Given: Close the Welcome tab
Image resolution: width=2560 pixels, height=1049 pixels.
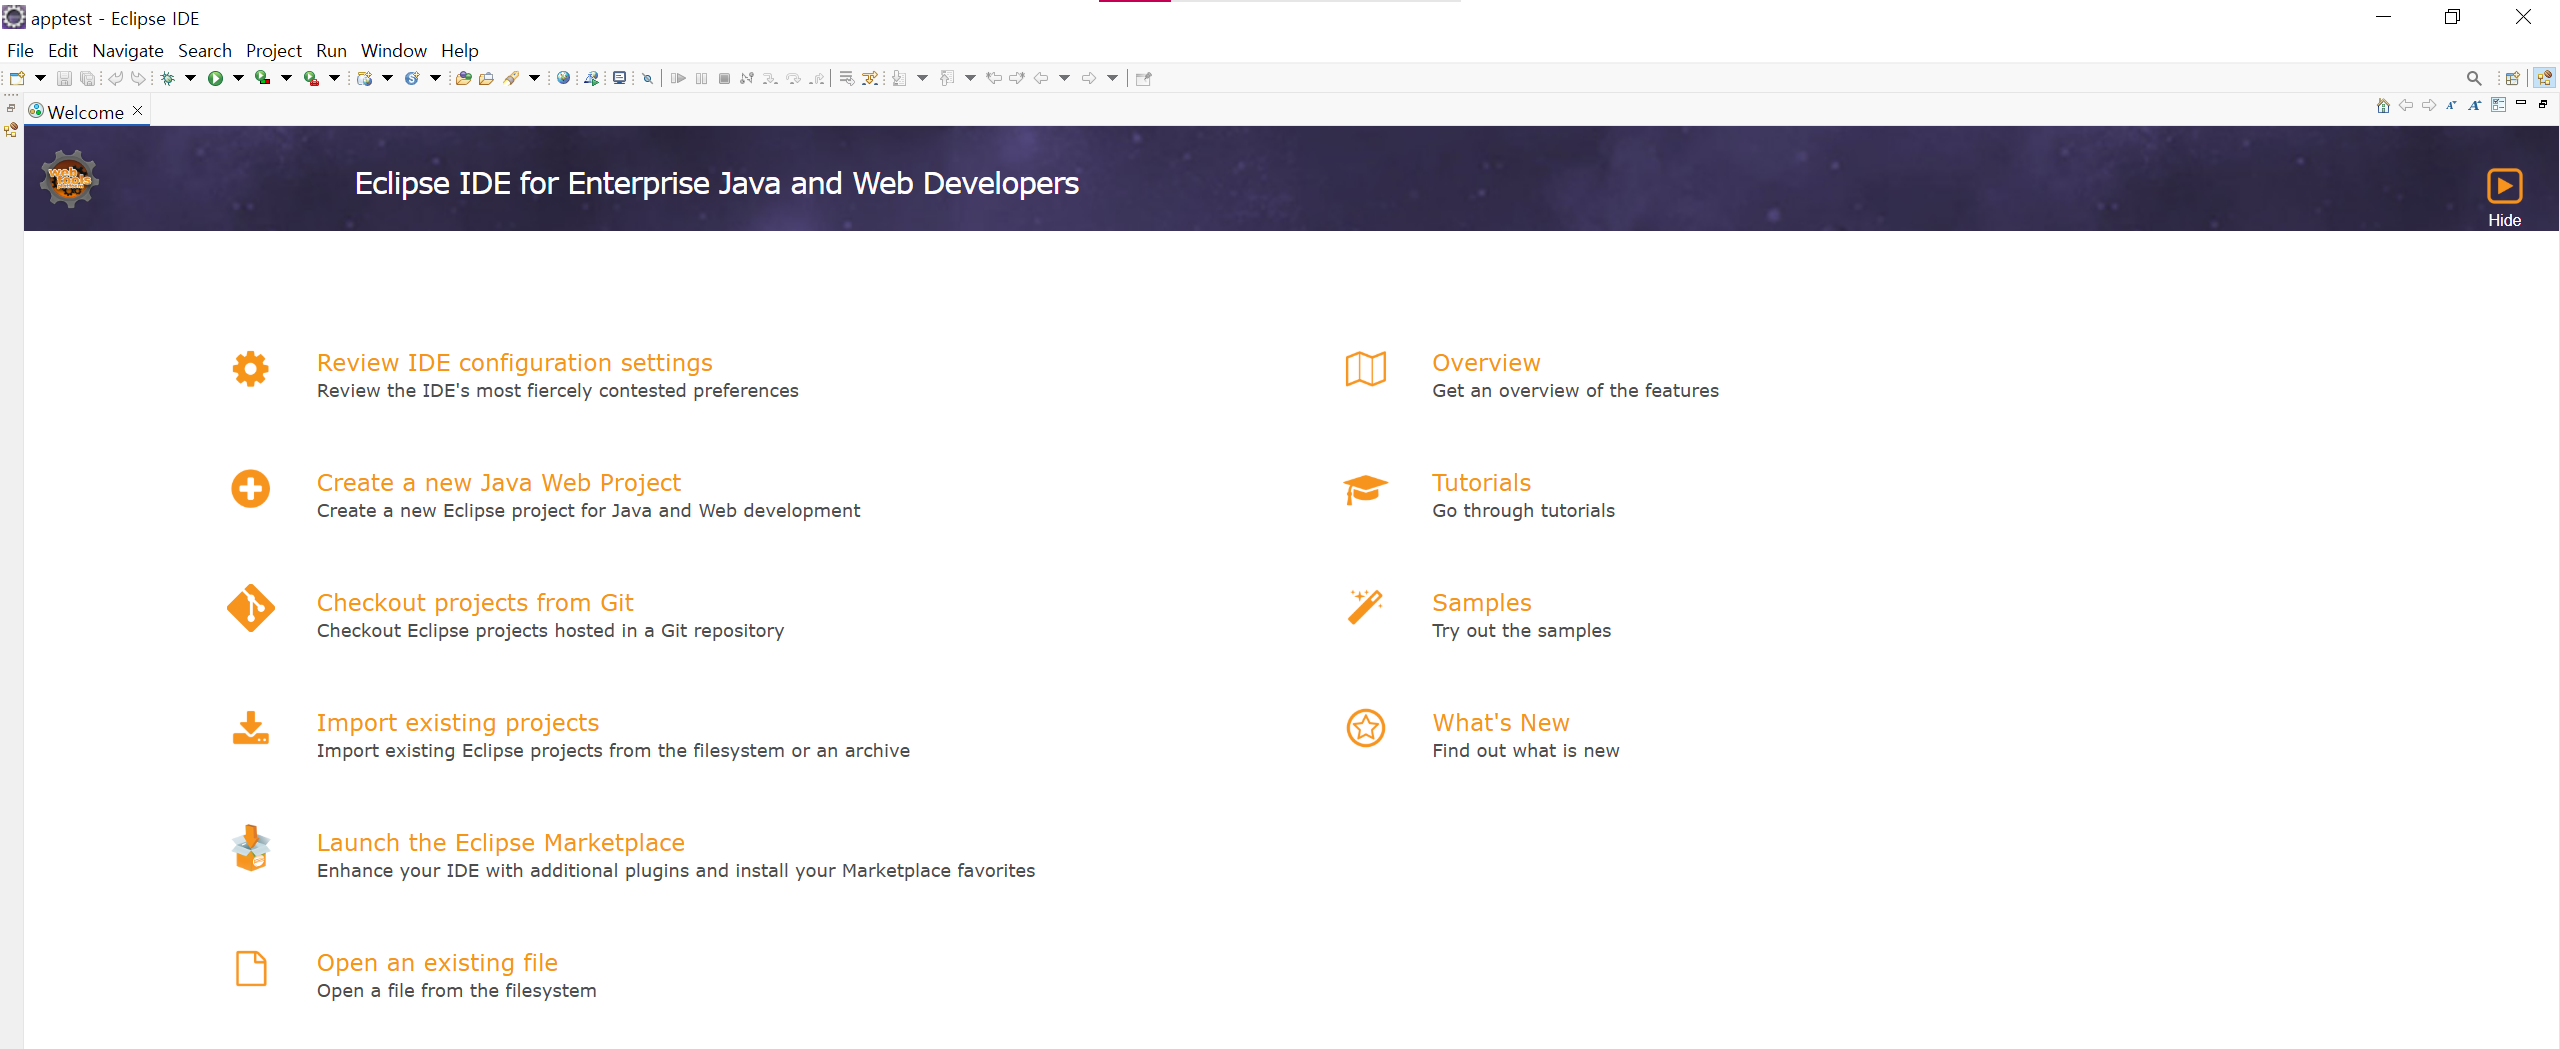Looking at the screenshot, I should (138, 111).
